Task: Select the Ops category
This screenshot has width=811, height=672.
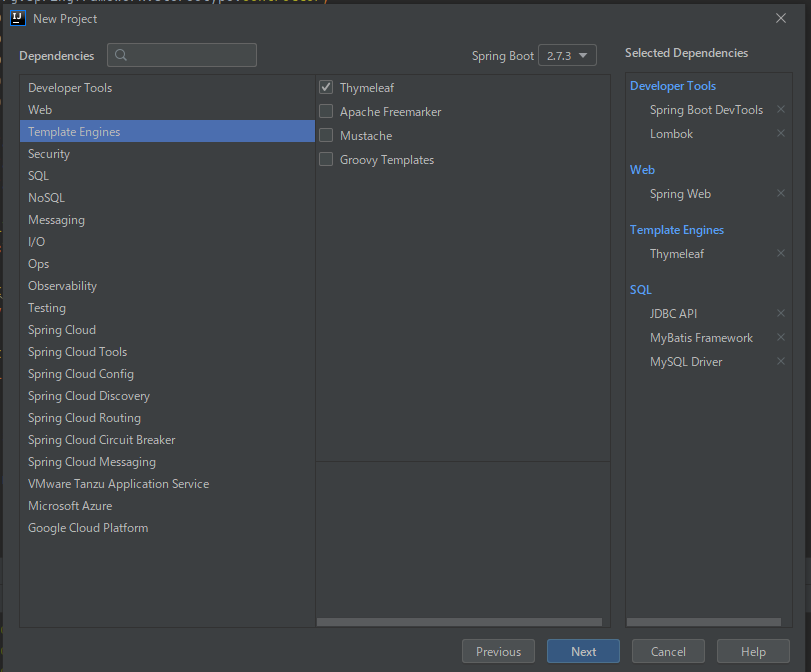Action: coord(167,264)
